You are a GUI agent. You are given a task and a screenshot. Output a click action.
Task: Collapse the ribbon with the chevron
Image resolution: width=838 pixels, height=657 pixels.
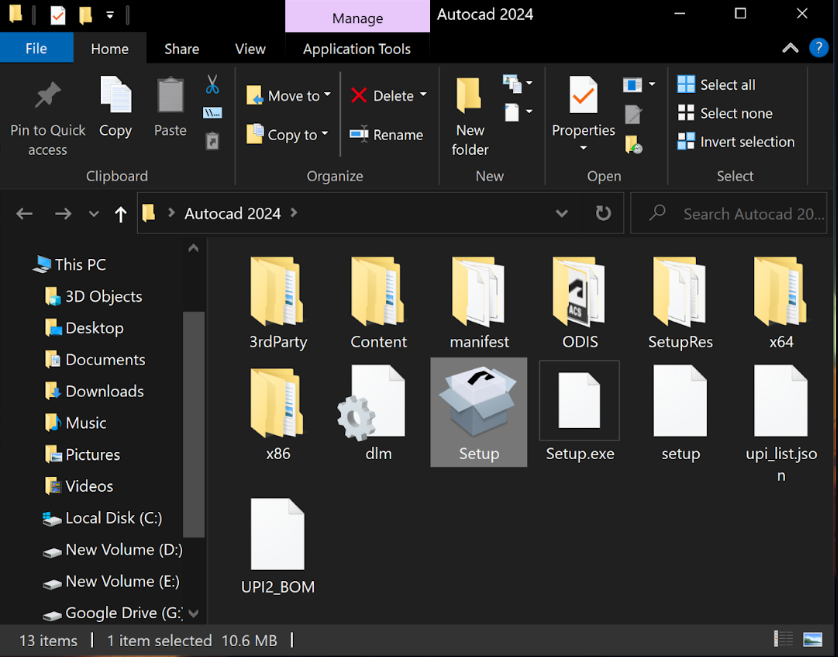790,48
